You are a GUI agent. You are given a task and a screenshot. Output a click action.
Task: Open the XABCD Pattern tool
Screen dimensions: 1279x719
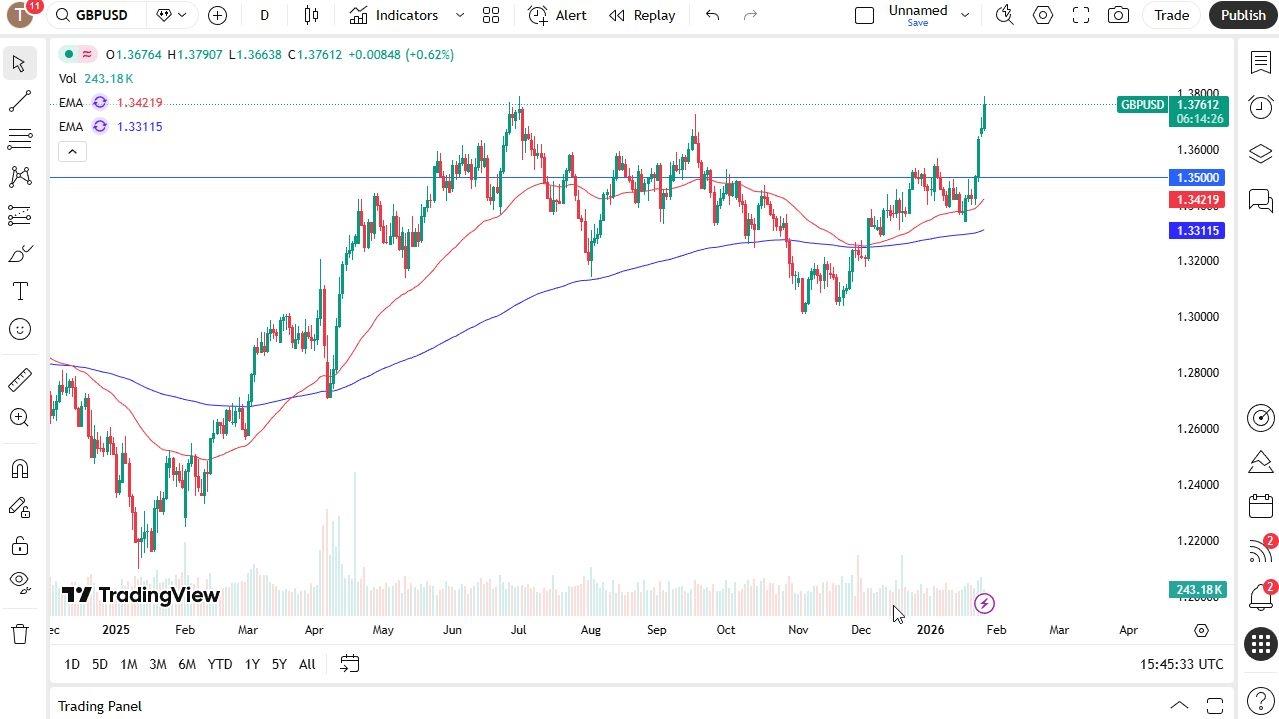19,177
